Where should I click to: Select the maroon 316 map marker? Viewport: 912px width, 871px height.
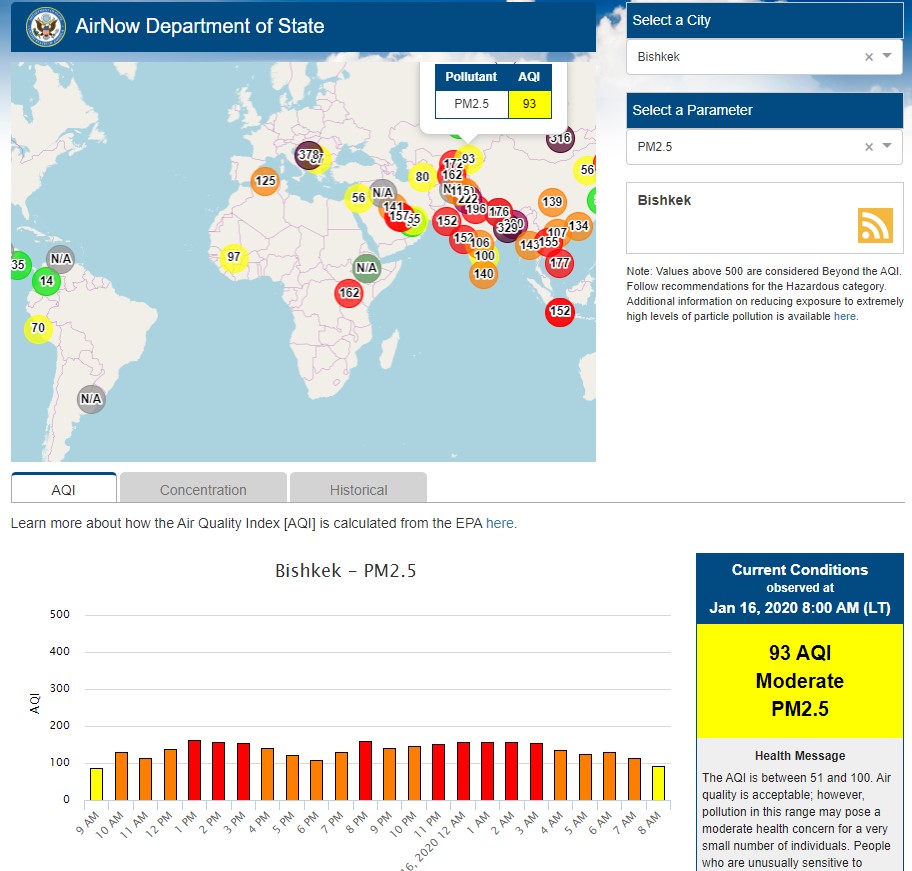point(560,138)
